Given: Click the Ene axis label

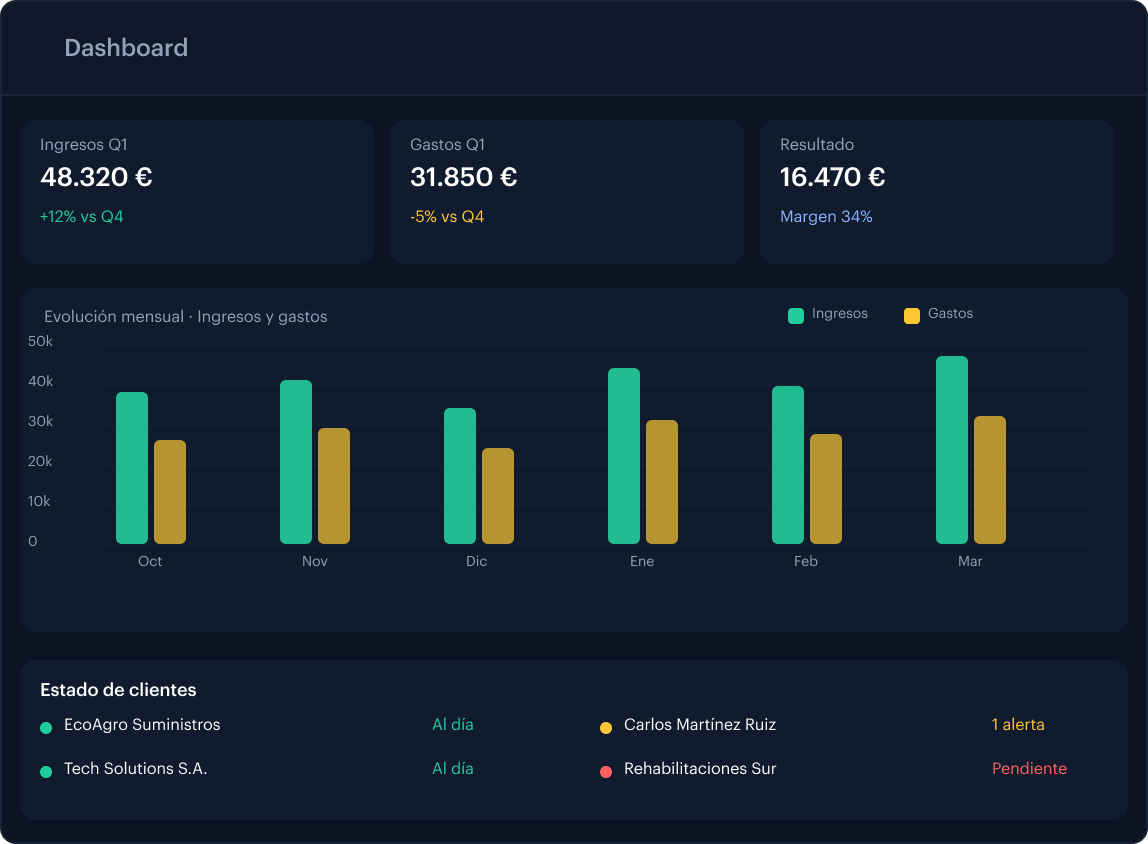Looking at the screenshot, I should [x=642, y=561].
